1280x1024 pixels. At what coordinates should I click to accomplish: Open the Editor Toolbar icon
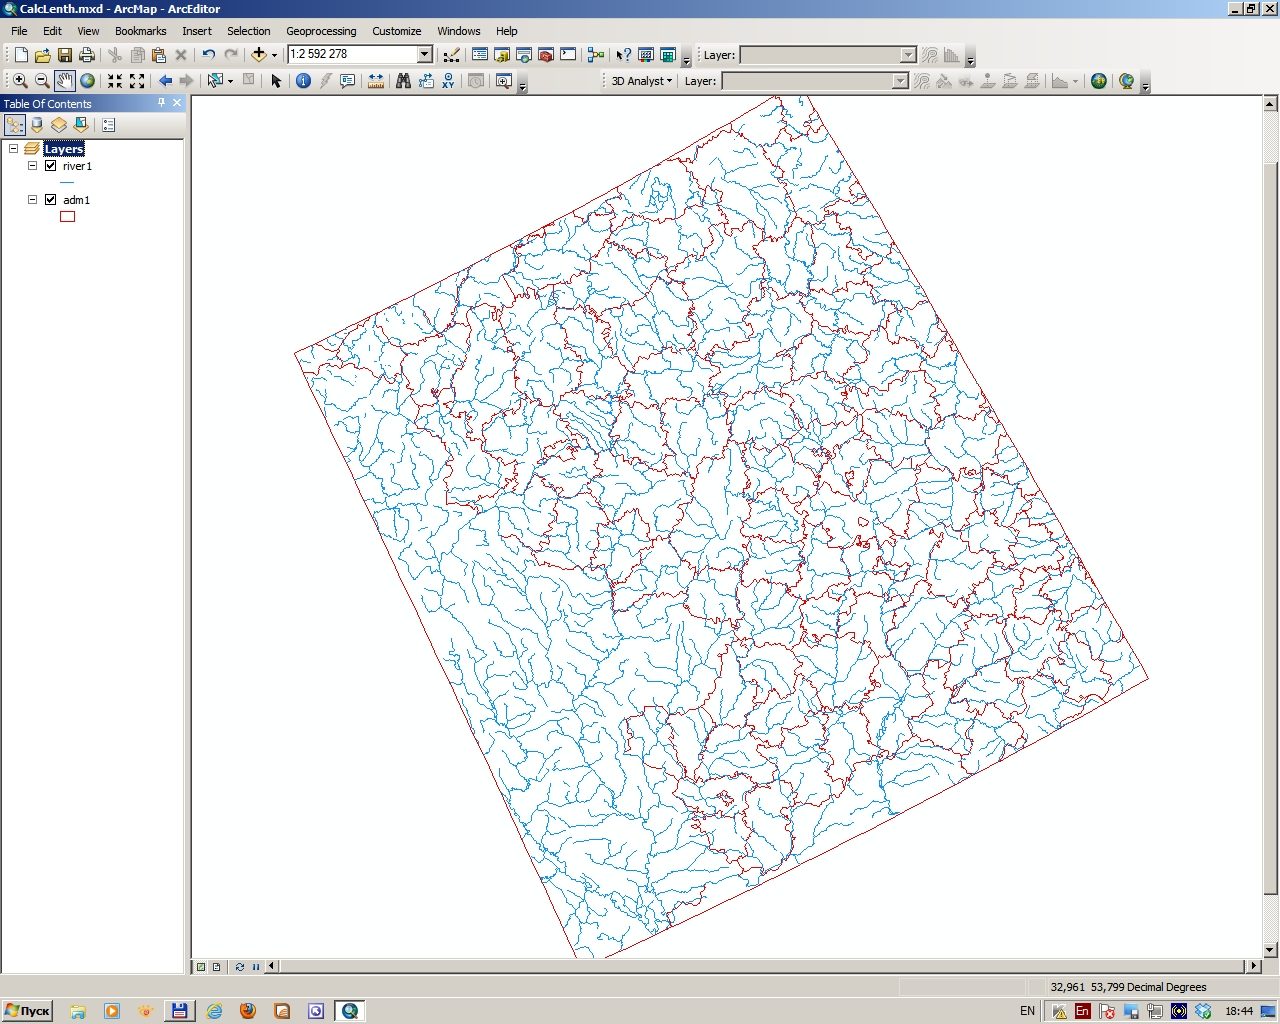click(452, 55)
